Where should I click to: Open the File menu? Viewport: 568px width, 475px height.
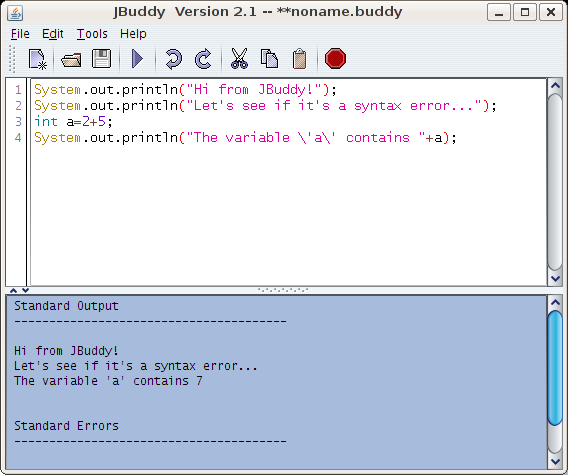point(20,34)
